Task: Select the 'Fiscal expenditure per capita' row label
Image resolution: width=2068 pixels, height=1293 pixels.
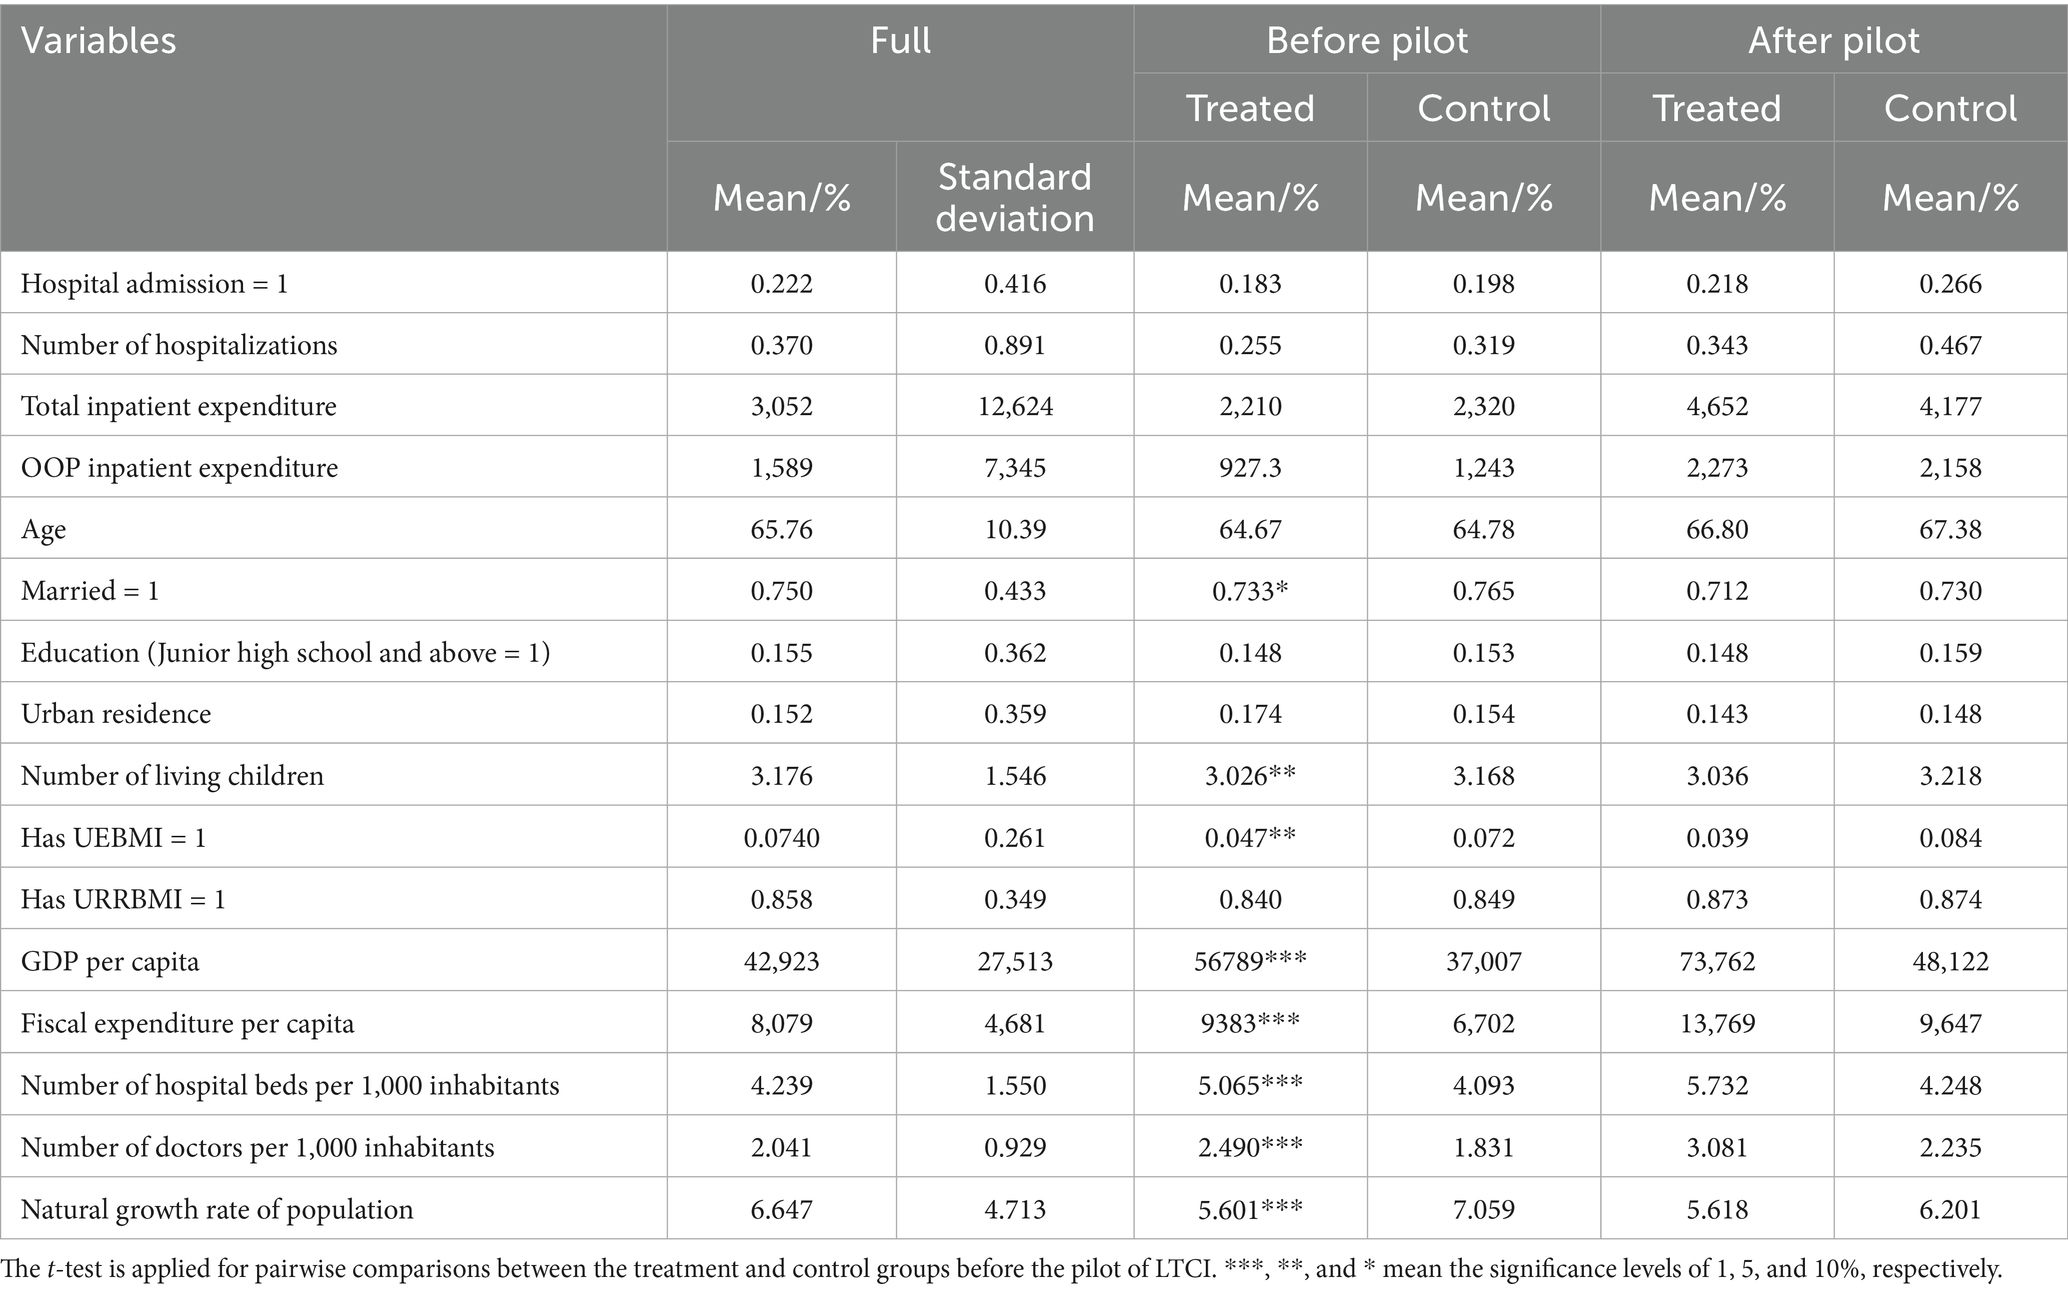Action: tap(187, 1024)
